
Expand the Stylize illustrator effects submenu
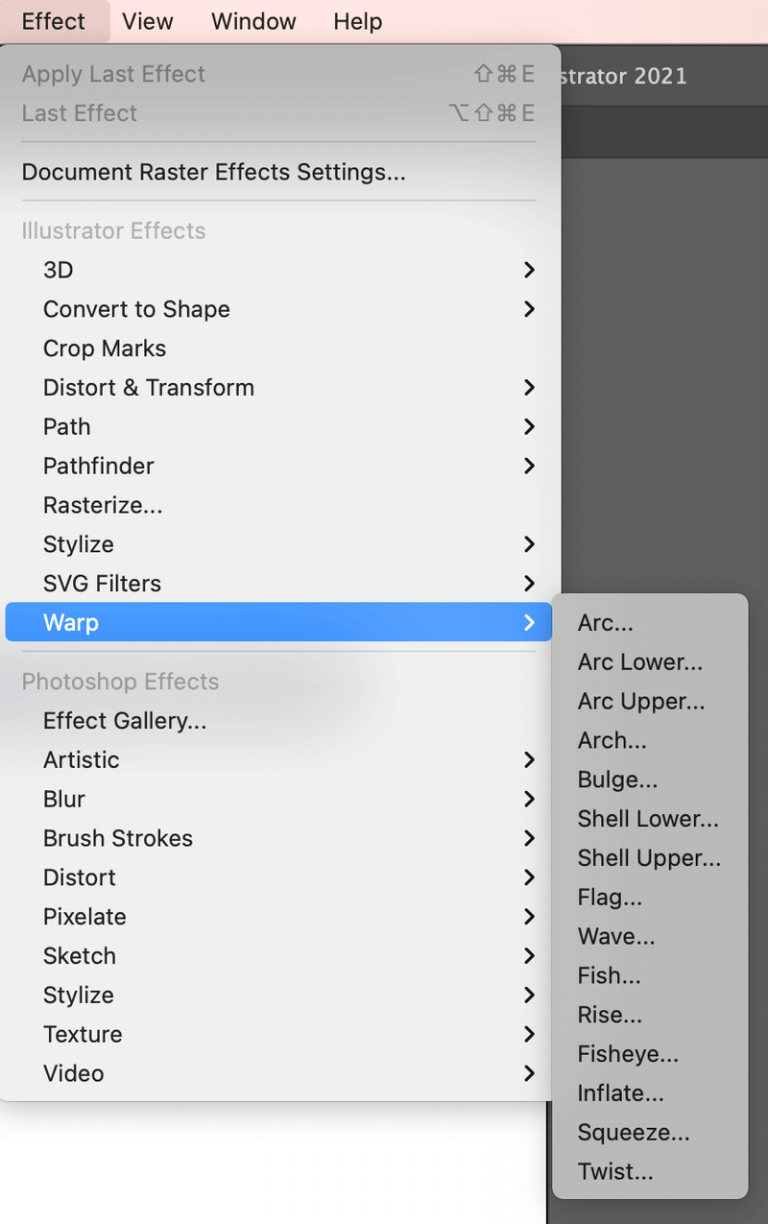78,544
